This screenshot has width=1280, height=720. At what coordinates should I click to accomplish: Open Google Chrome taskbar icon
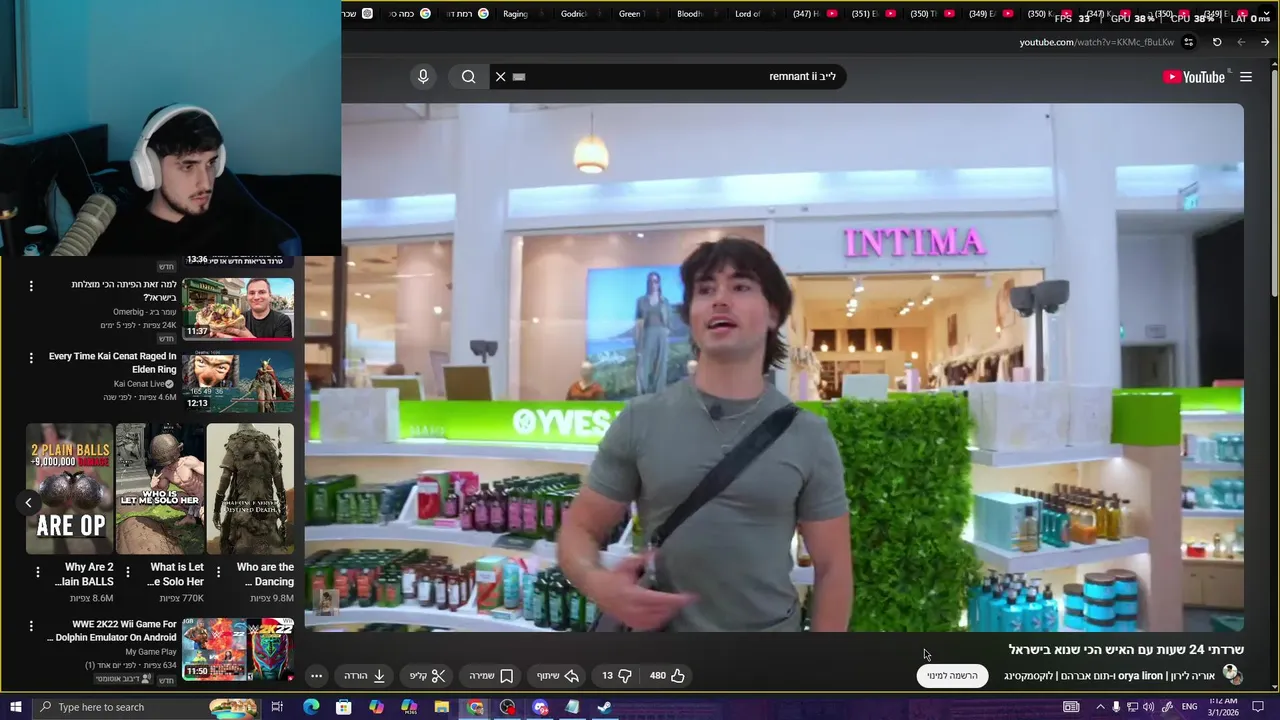[x=475, y=707]
